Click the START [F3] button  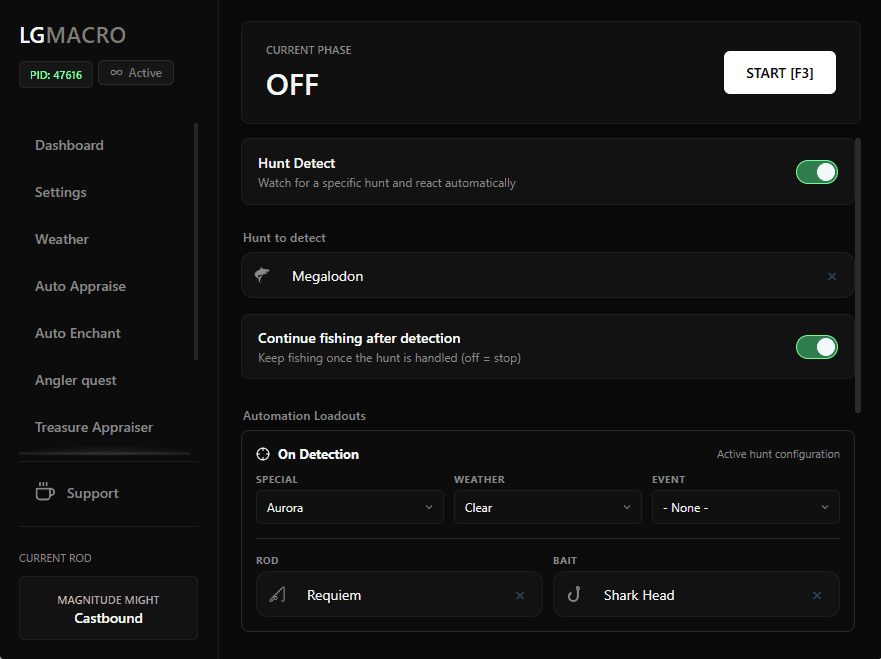[x=779, y=72]
